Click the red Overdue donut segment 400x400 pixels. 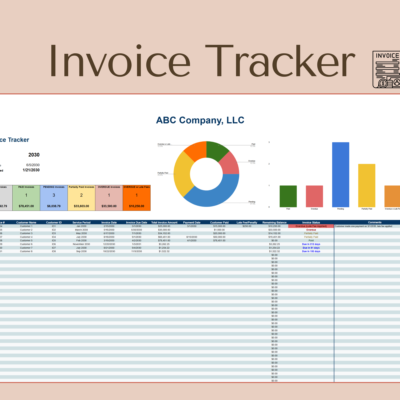[230, 164]
